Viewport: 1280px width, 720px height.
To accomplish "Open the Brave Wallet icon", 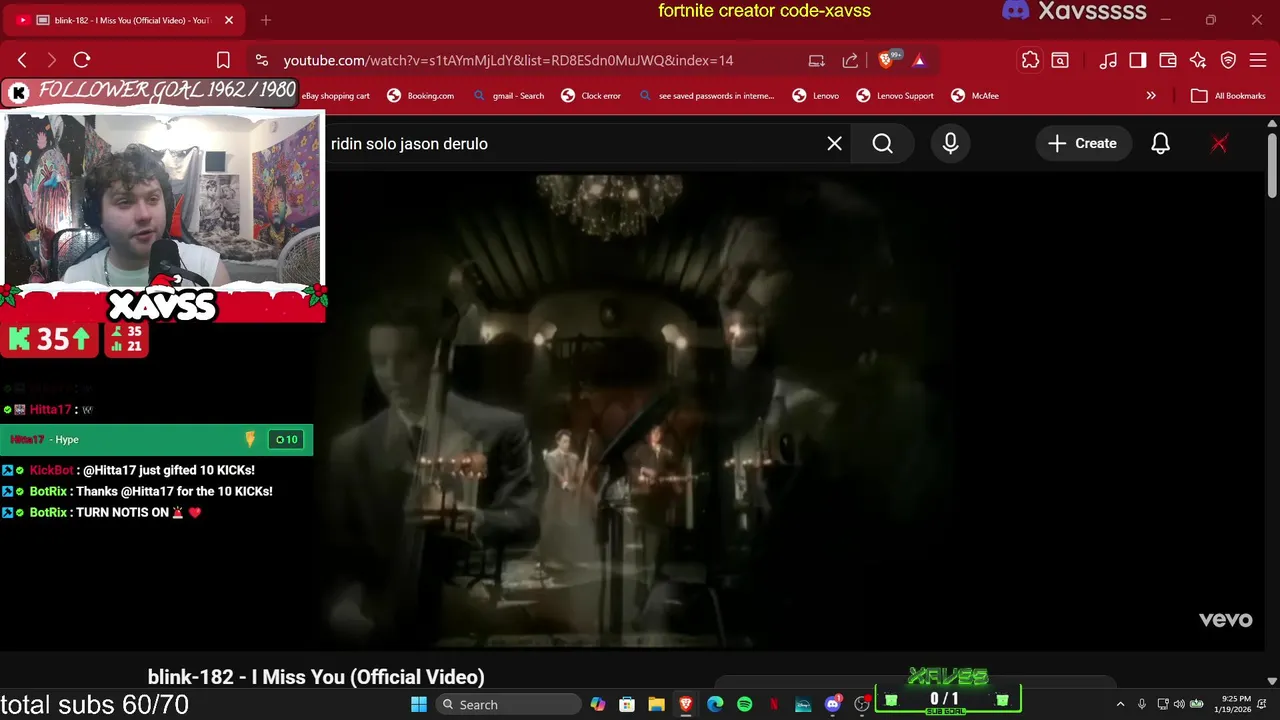I will click(1167, 60).
